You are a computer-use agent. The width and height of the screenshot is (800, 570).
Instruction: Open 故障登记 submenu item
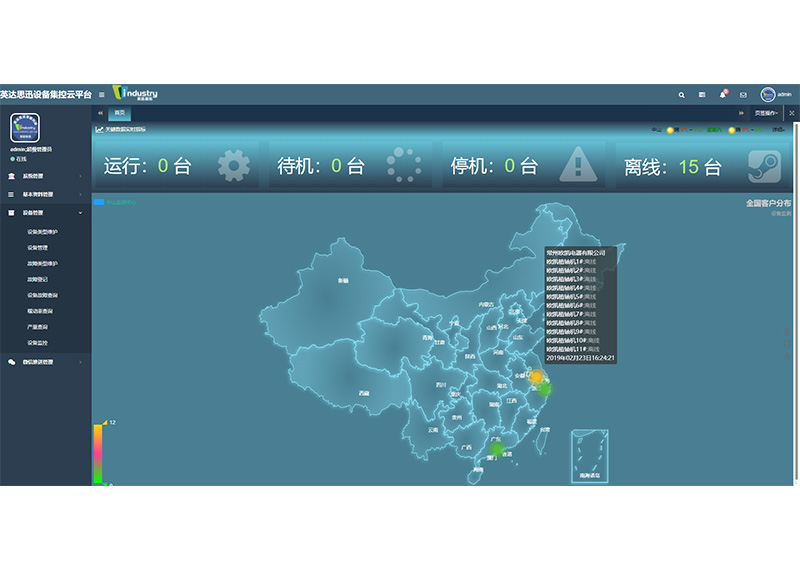[x=37, y=280]
